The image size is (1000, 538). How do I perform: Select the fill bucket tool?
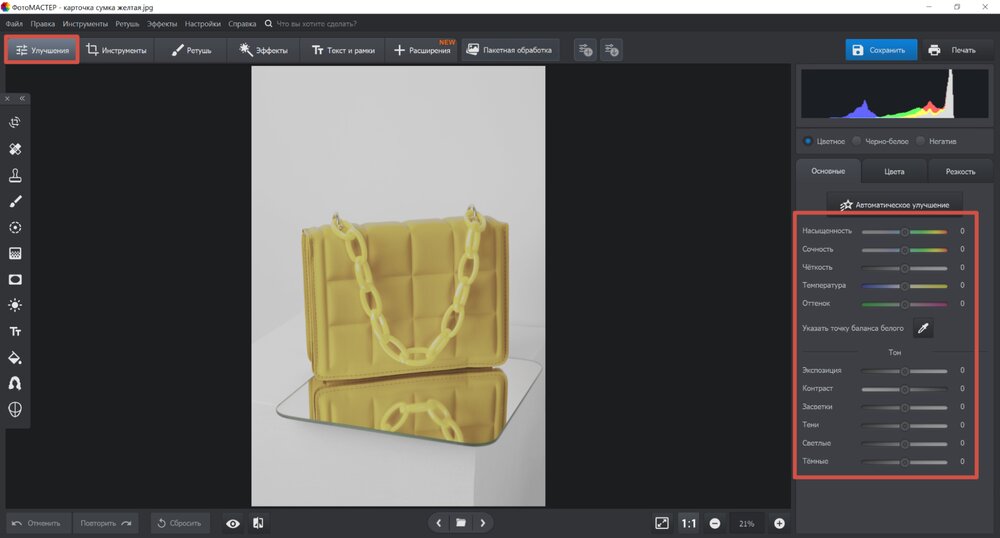pos(15,357)
